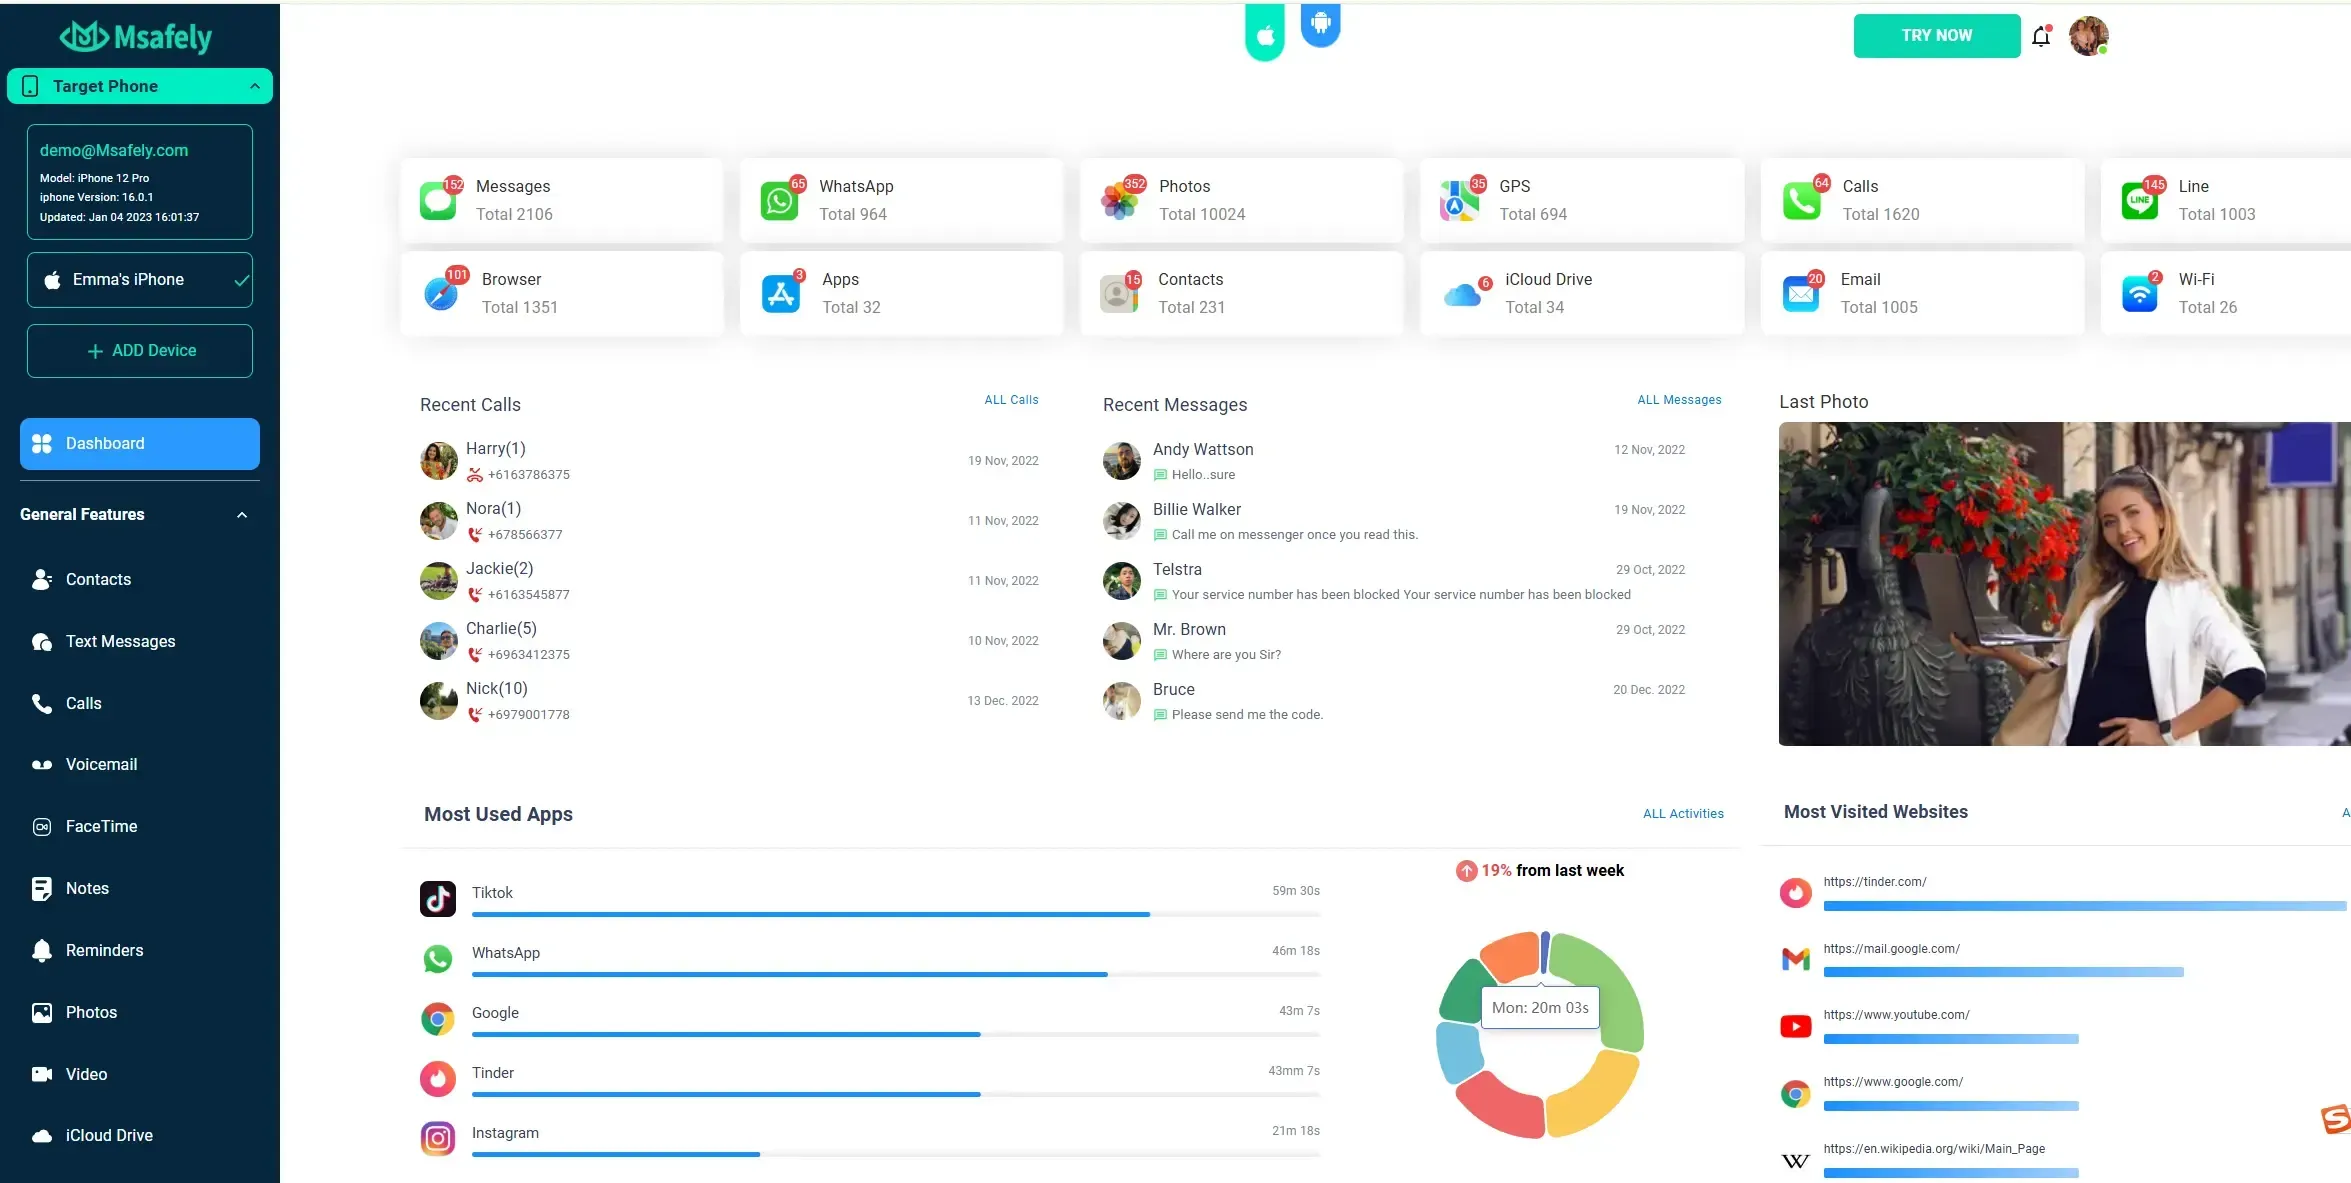The height and width of the screenshot is (1183, 2351).
Task: Open the iCloud Drive card icon
Action: pyautogui.click(x=1462, y=294)
